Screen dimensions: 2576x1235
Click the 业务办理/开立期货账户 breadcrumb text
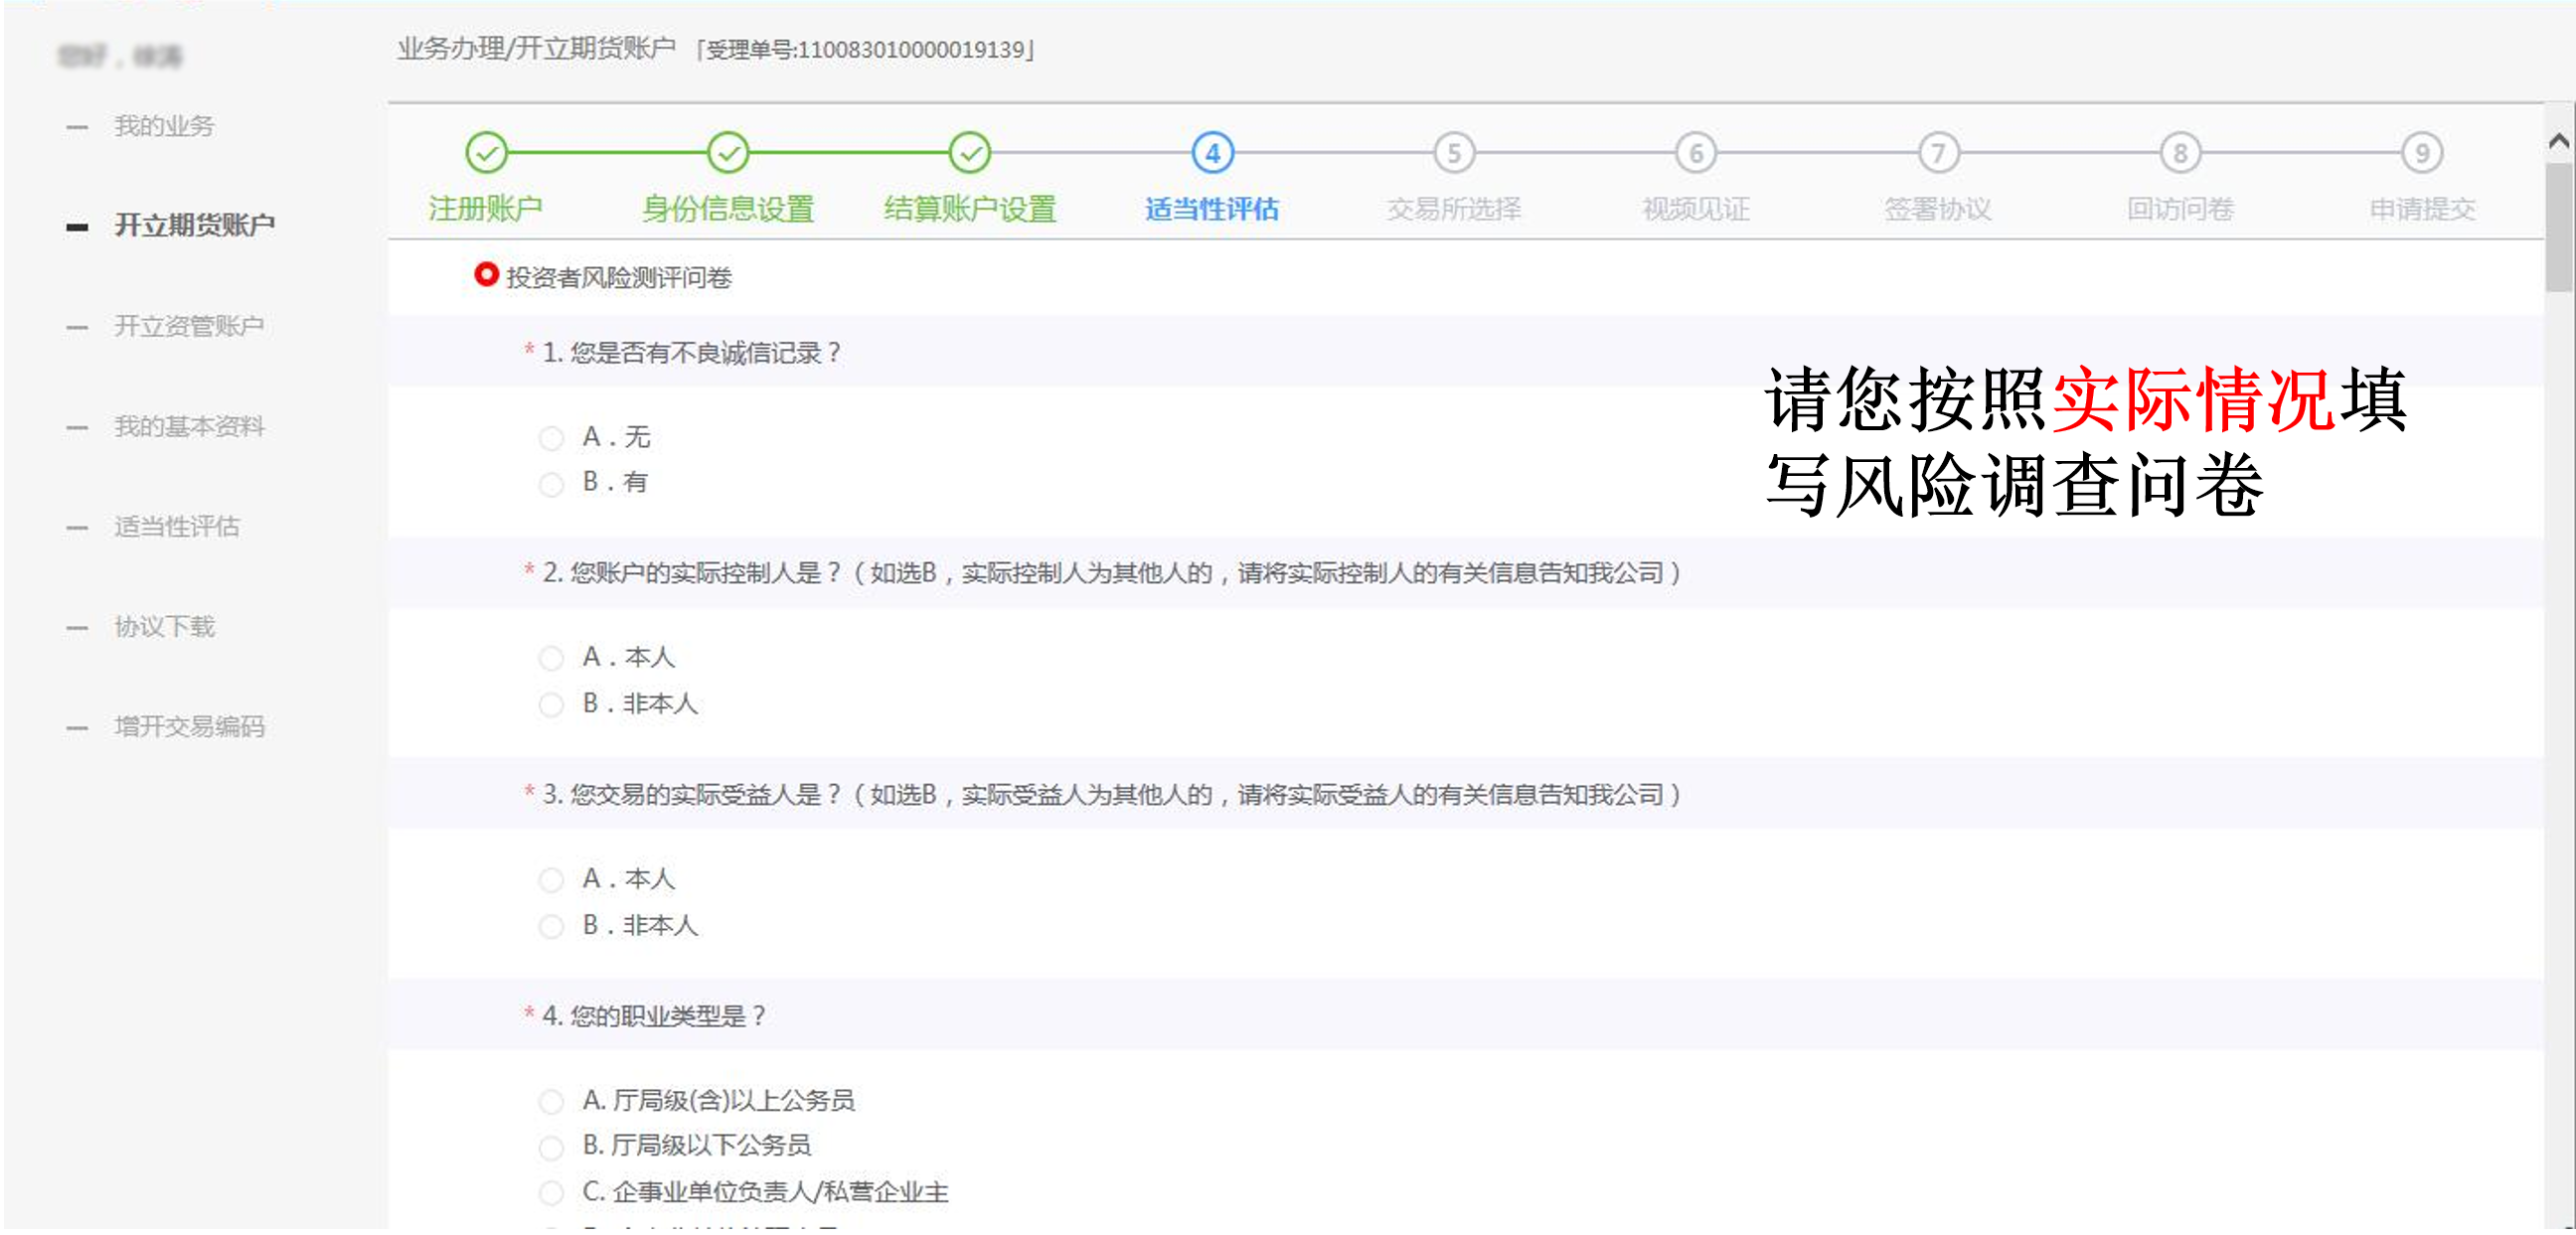point(536,48)
